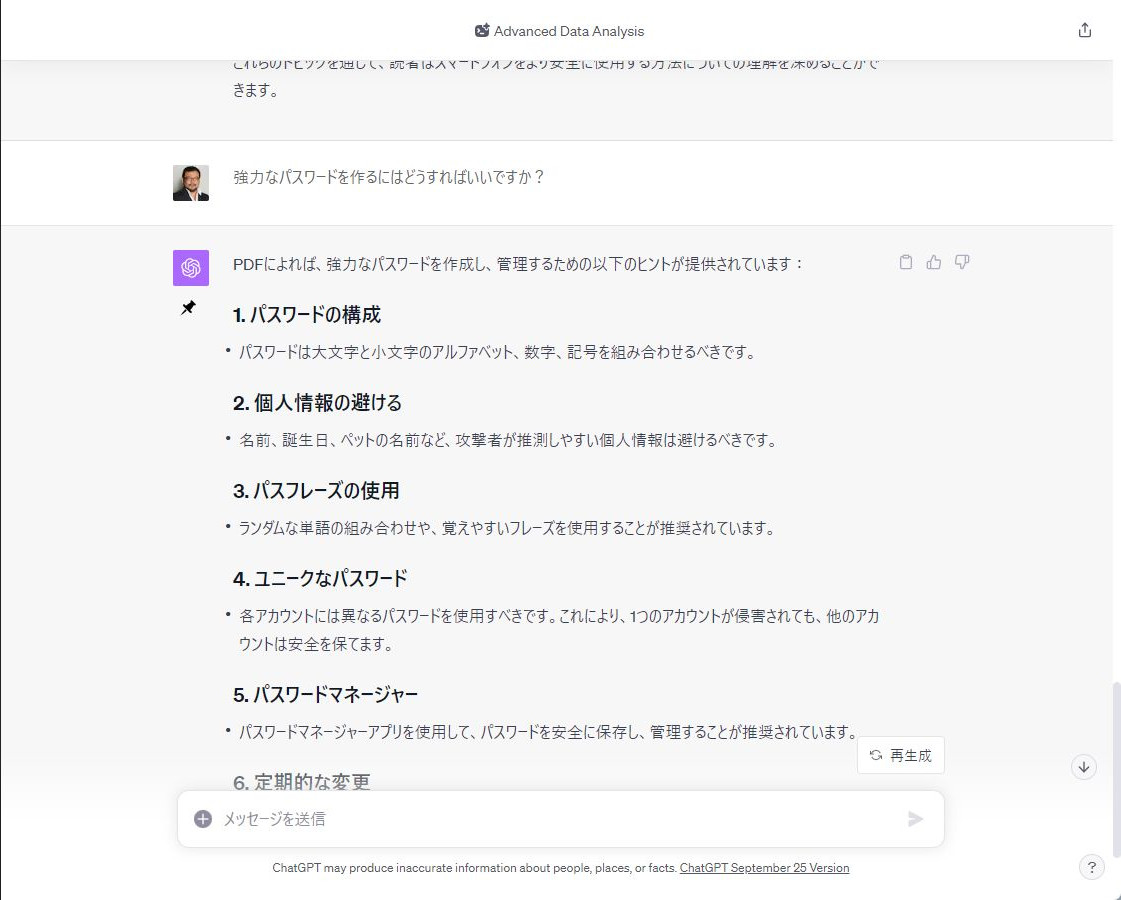Select the Advanced Data Analysis header title

point(569,30)
